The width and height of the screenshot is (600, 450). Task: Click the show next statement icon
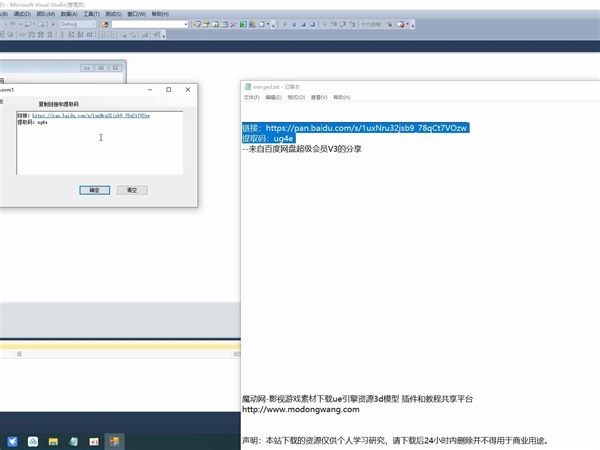325,24
